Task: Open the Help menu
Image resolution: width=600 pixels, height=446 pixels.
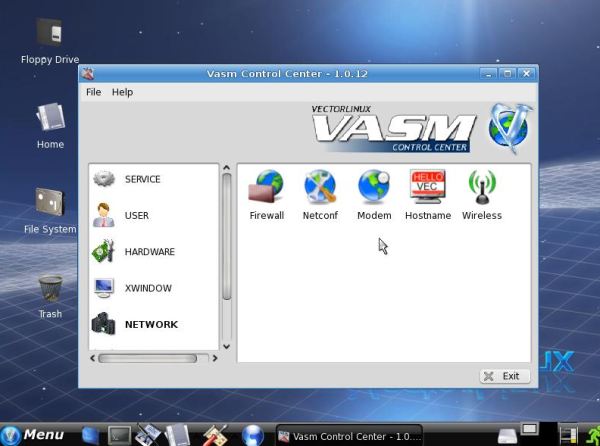Action: 122,92
